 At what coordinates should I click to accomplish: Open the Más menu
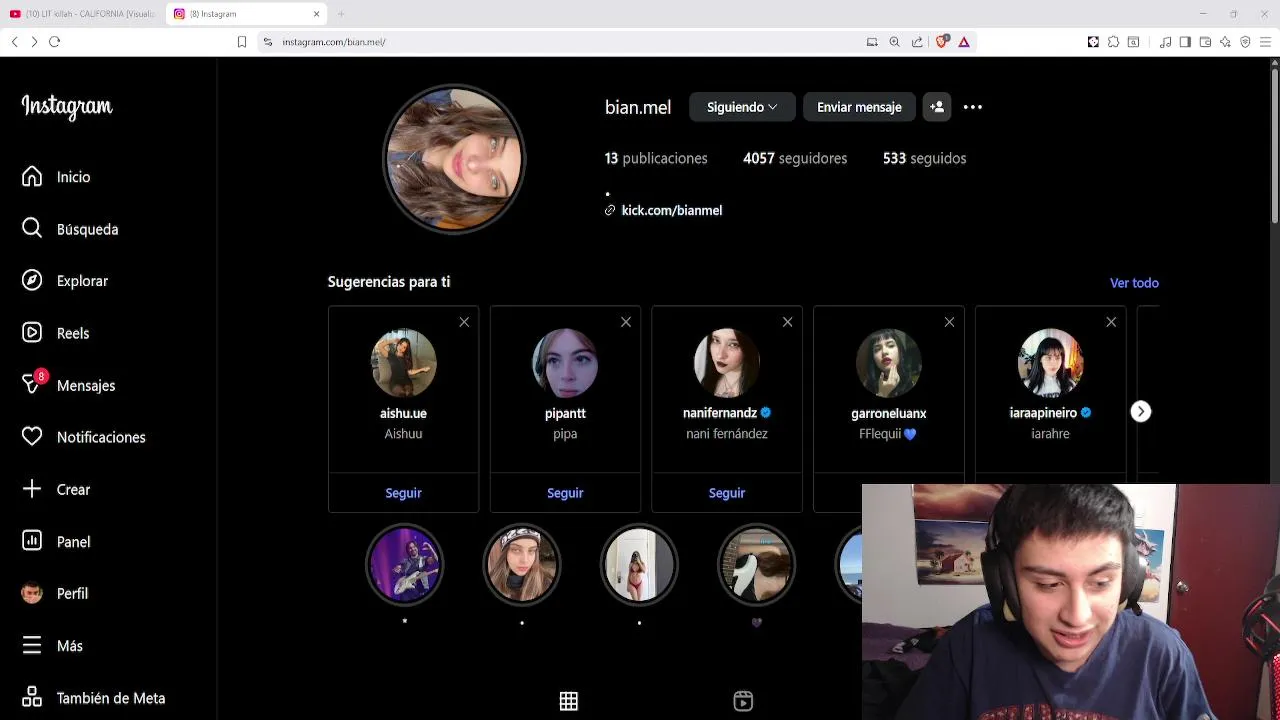pos(52,646)
